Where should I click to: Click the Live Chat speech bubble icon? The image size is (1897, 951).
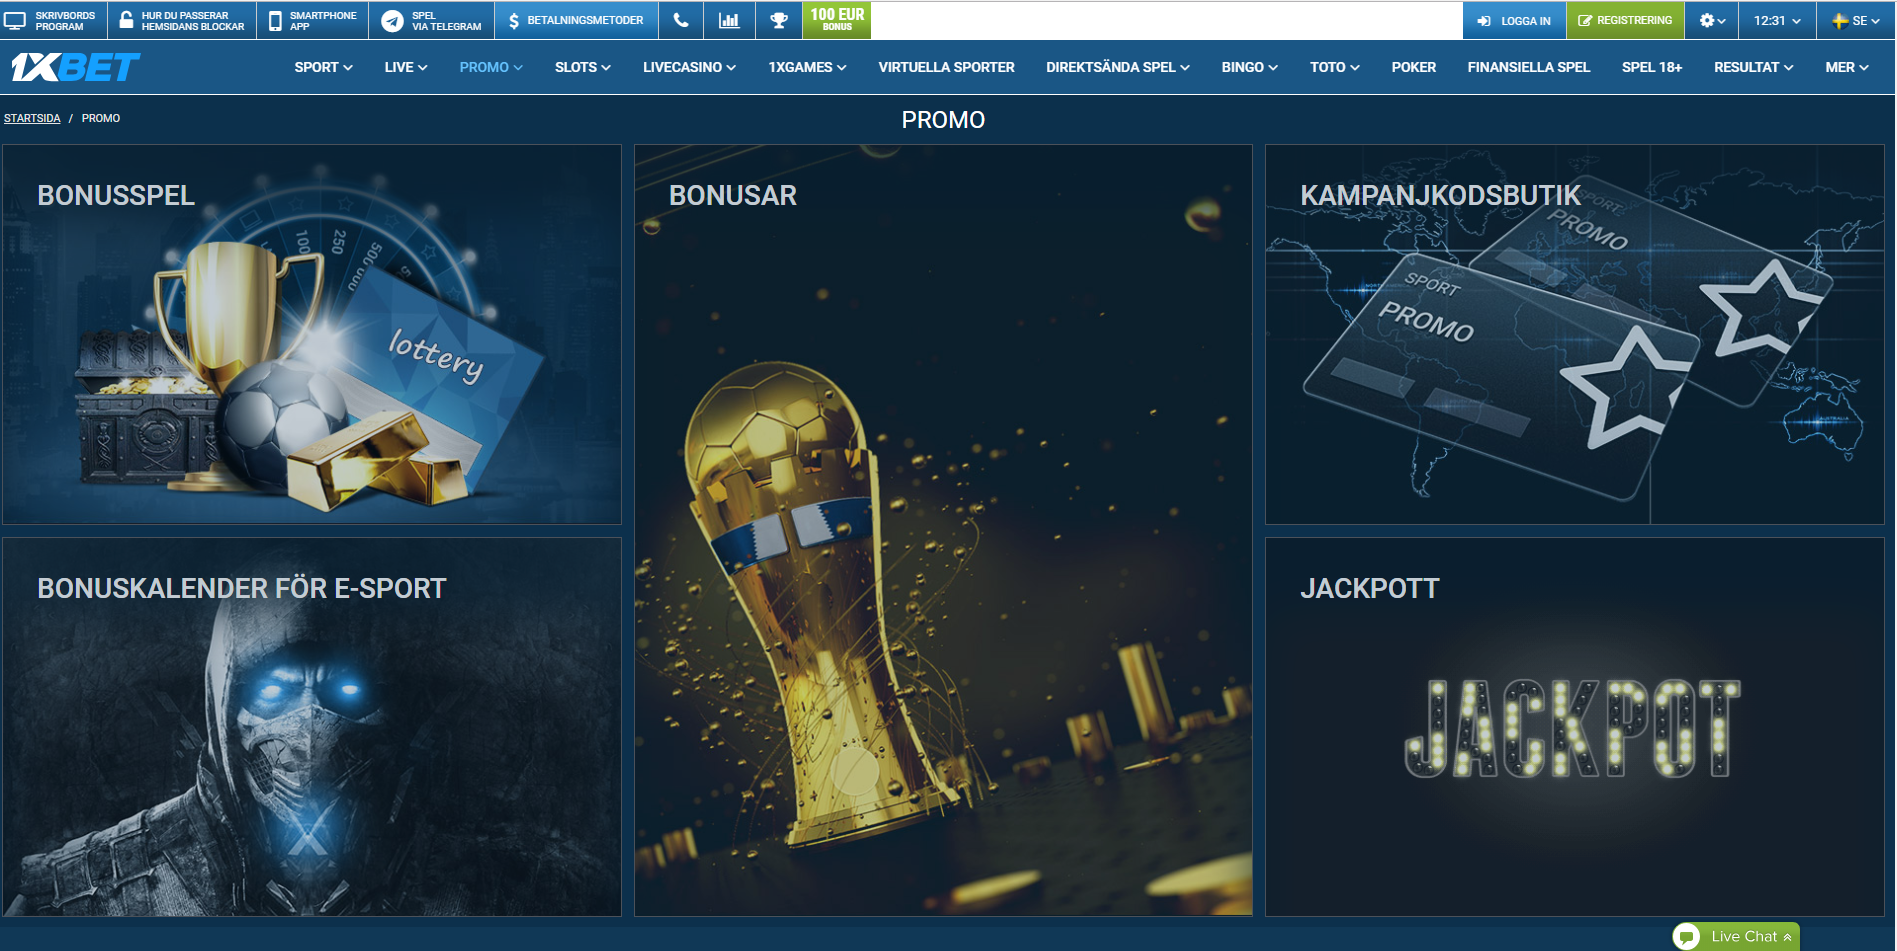point(1688,937)
